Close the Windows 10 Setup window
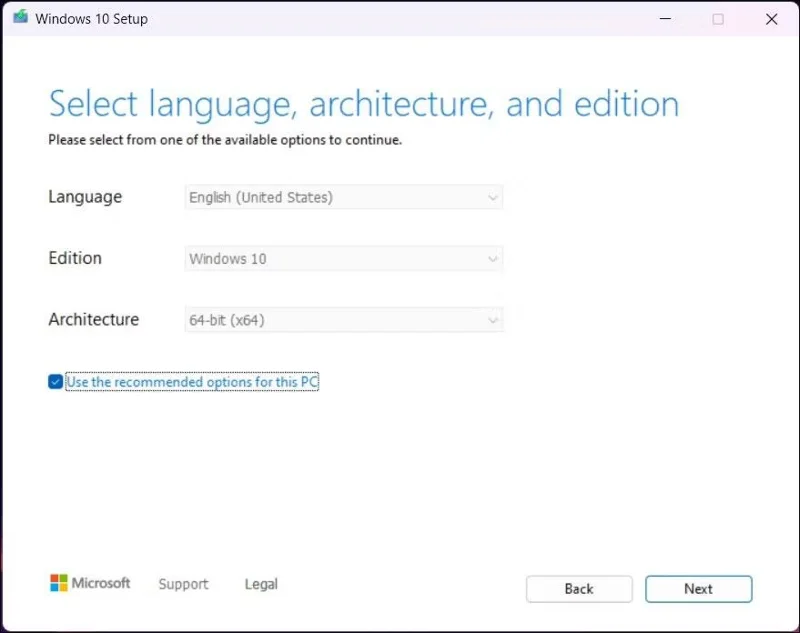 point(771,19)
